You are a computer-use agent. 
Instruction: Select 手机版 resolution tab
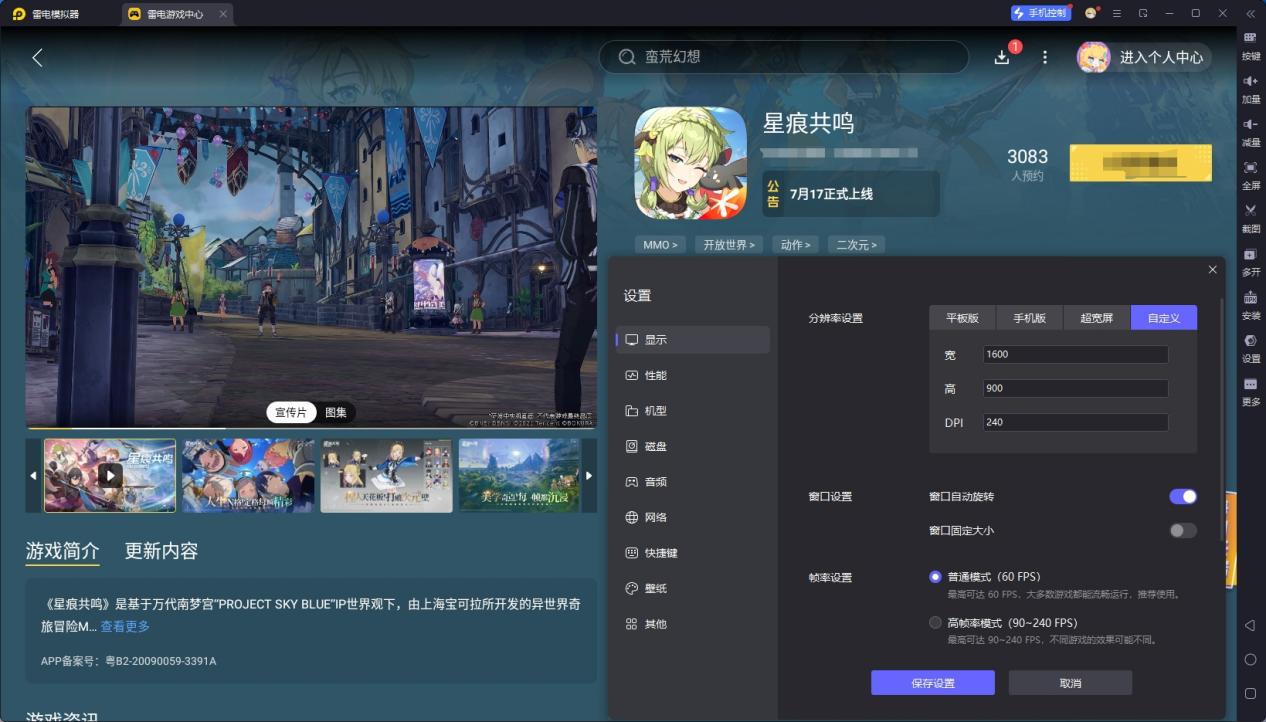click(1029, 318)
